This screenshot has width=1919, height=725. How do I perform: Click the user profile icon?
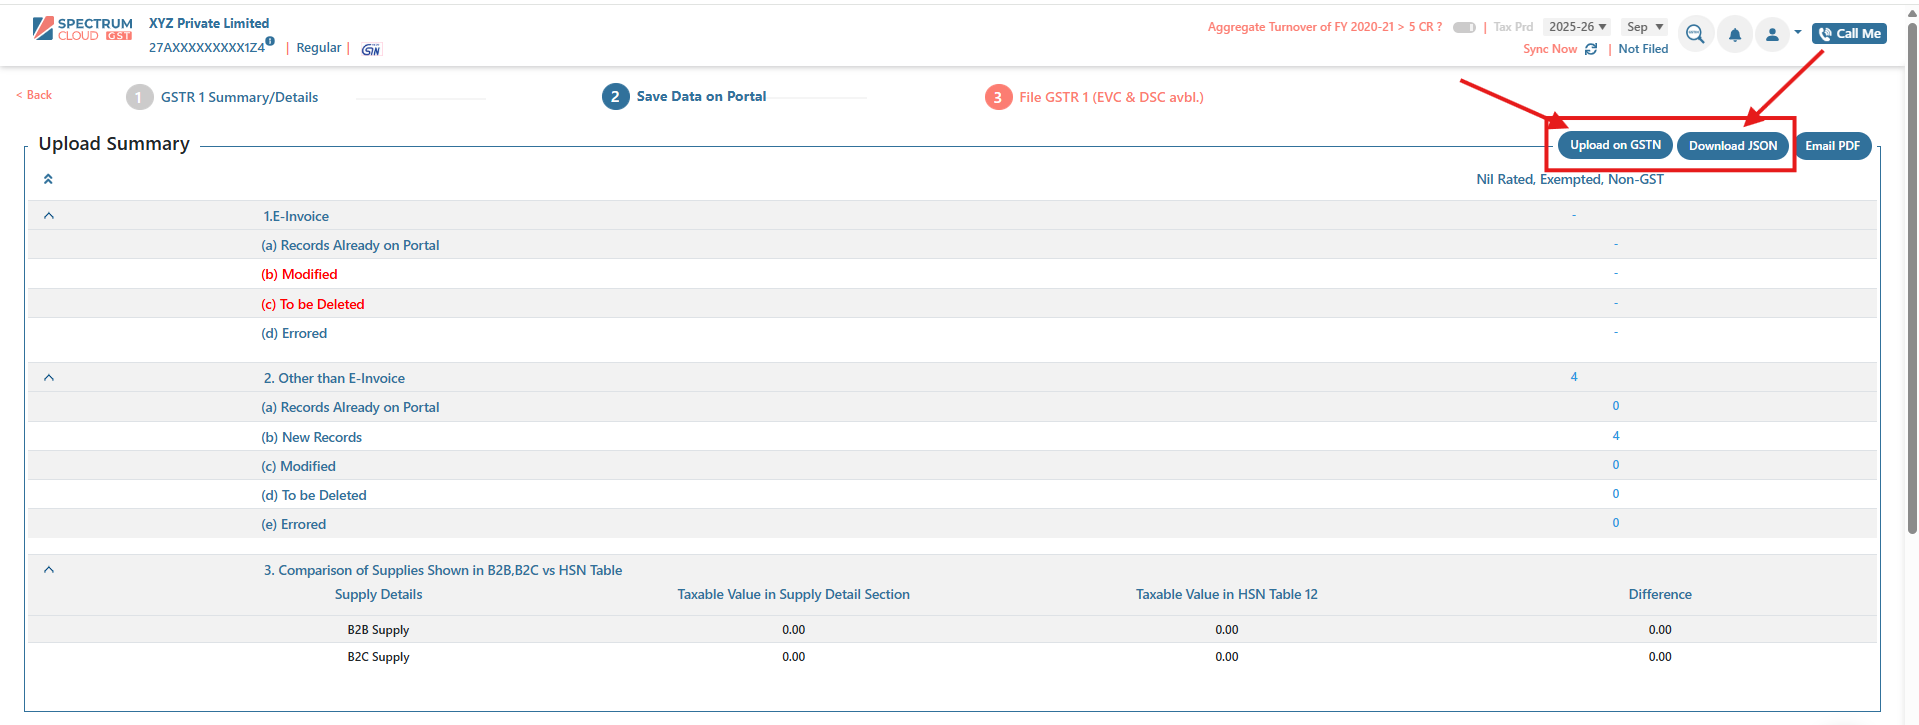[x=1772, y=35]
